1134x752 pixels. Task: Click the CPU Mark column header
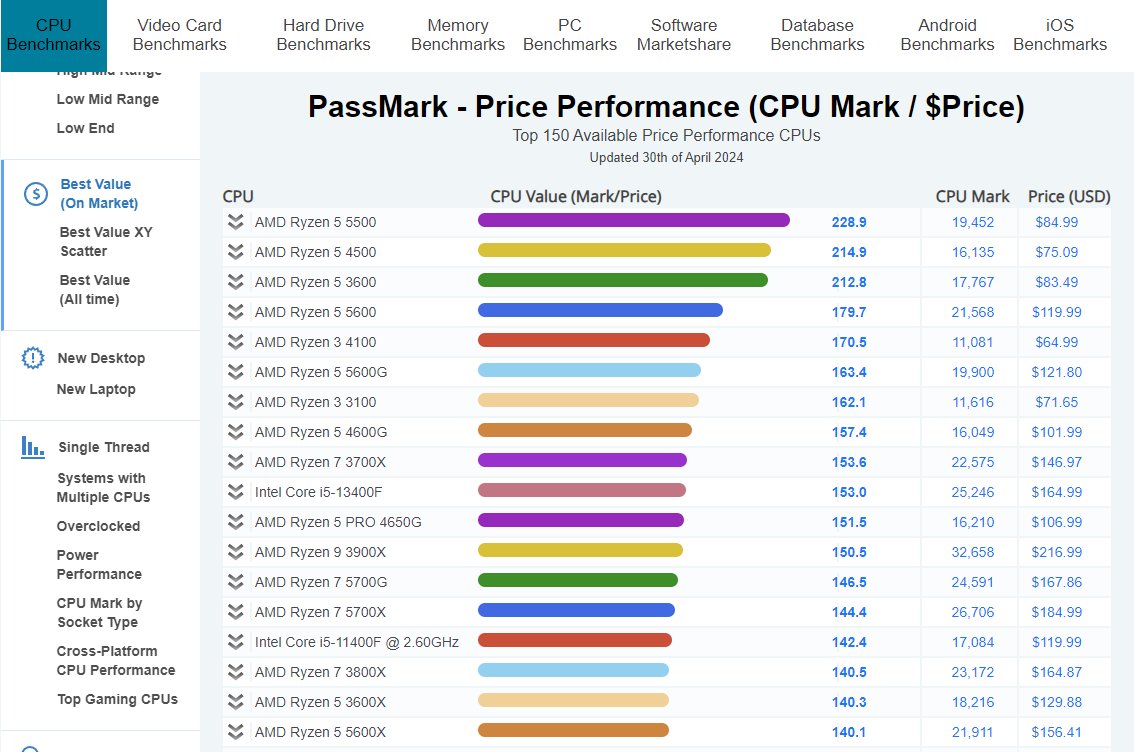973,196
